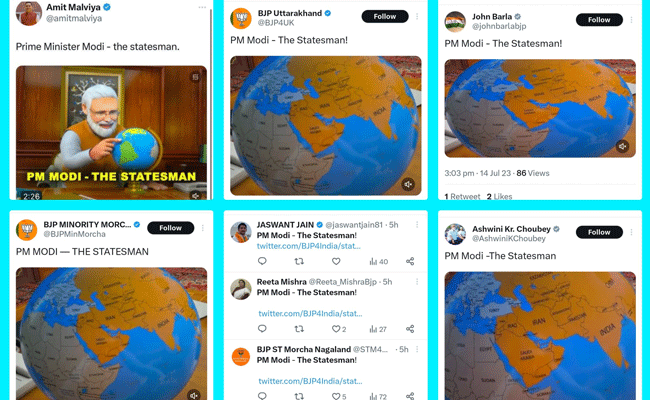
Task: Open twitter.com/BJP4India link in Jaswant Jain tweet
Action: coord(309,246)
